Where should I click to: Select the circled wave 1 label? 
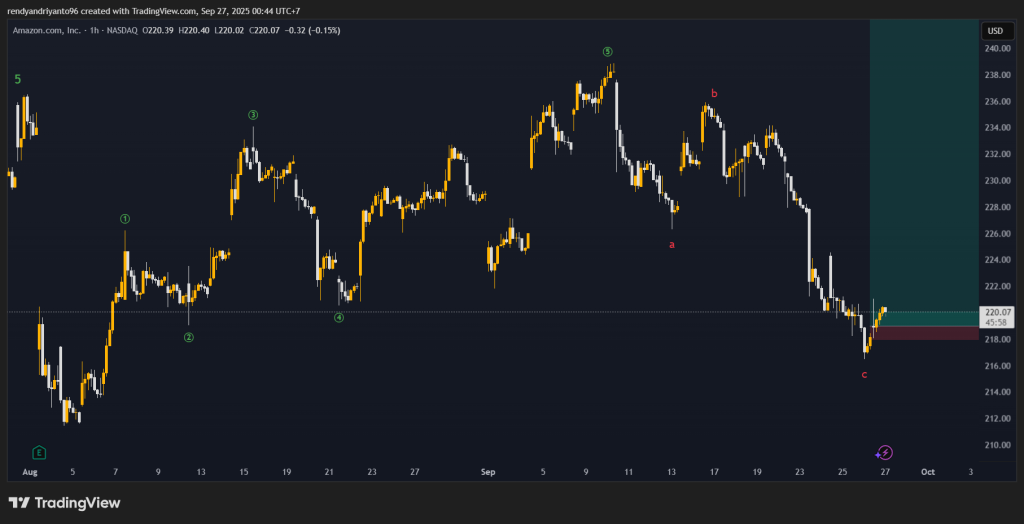pyautogui.click(x=125, y=218)
